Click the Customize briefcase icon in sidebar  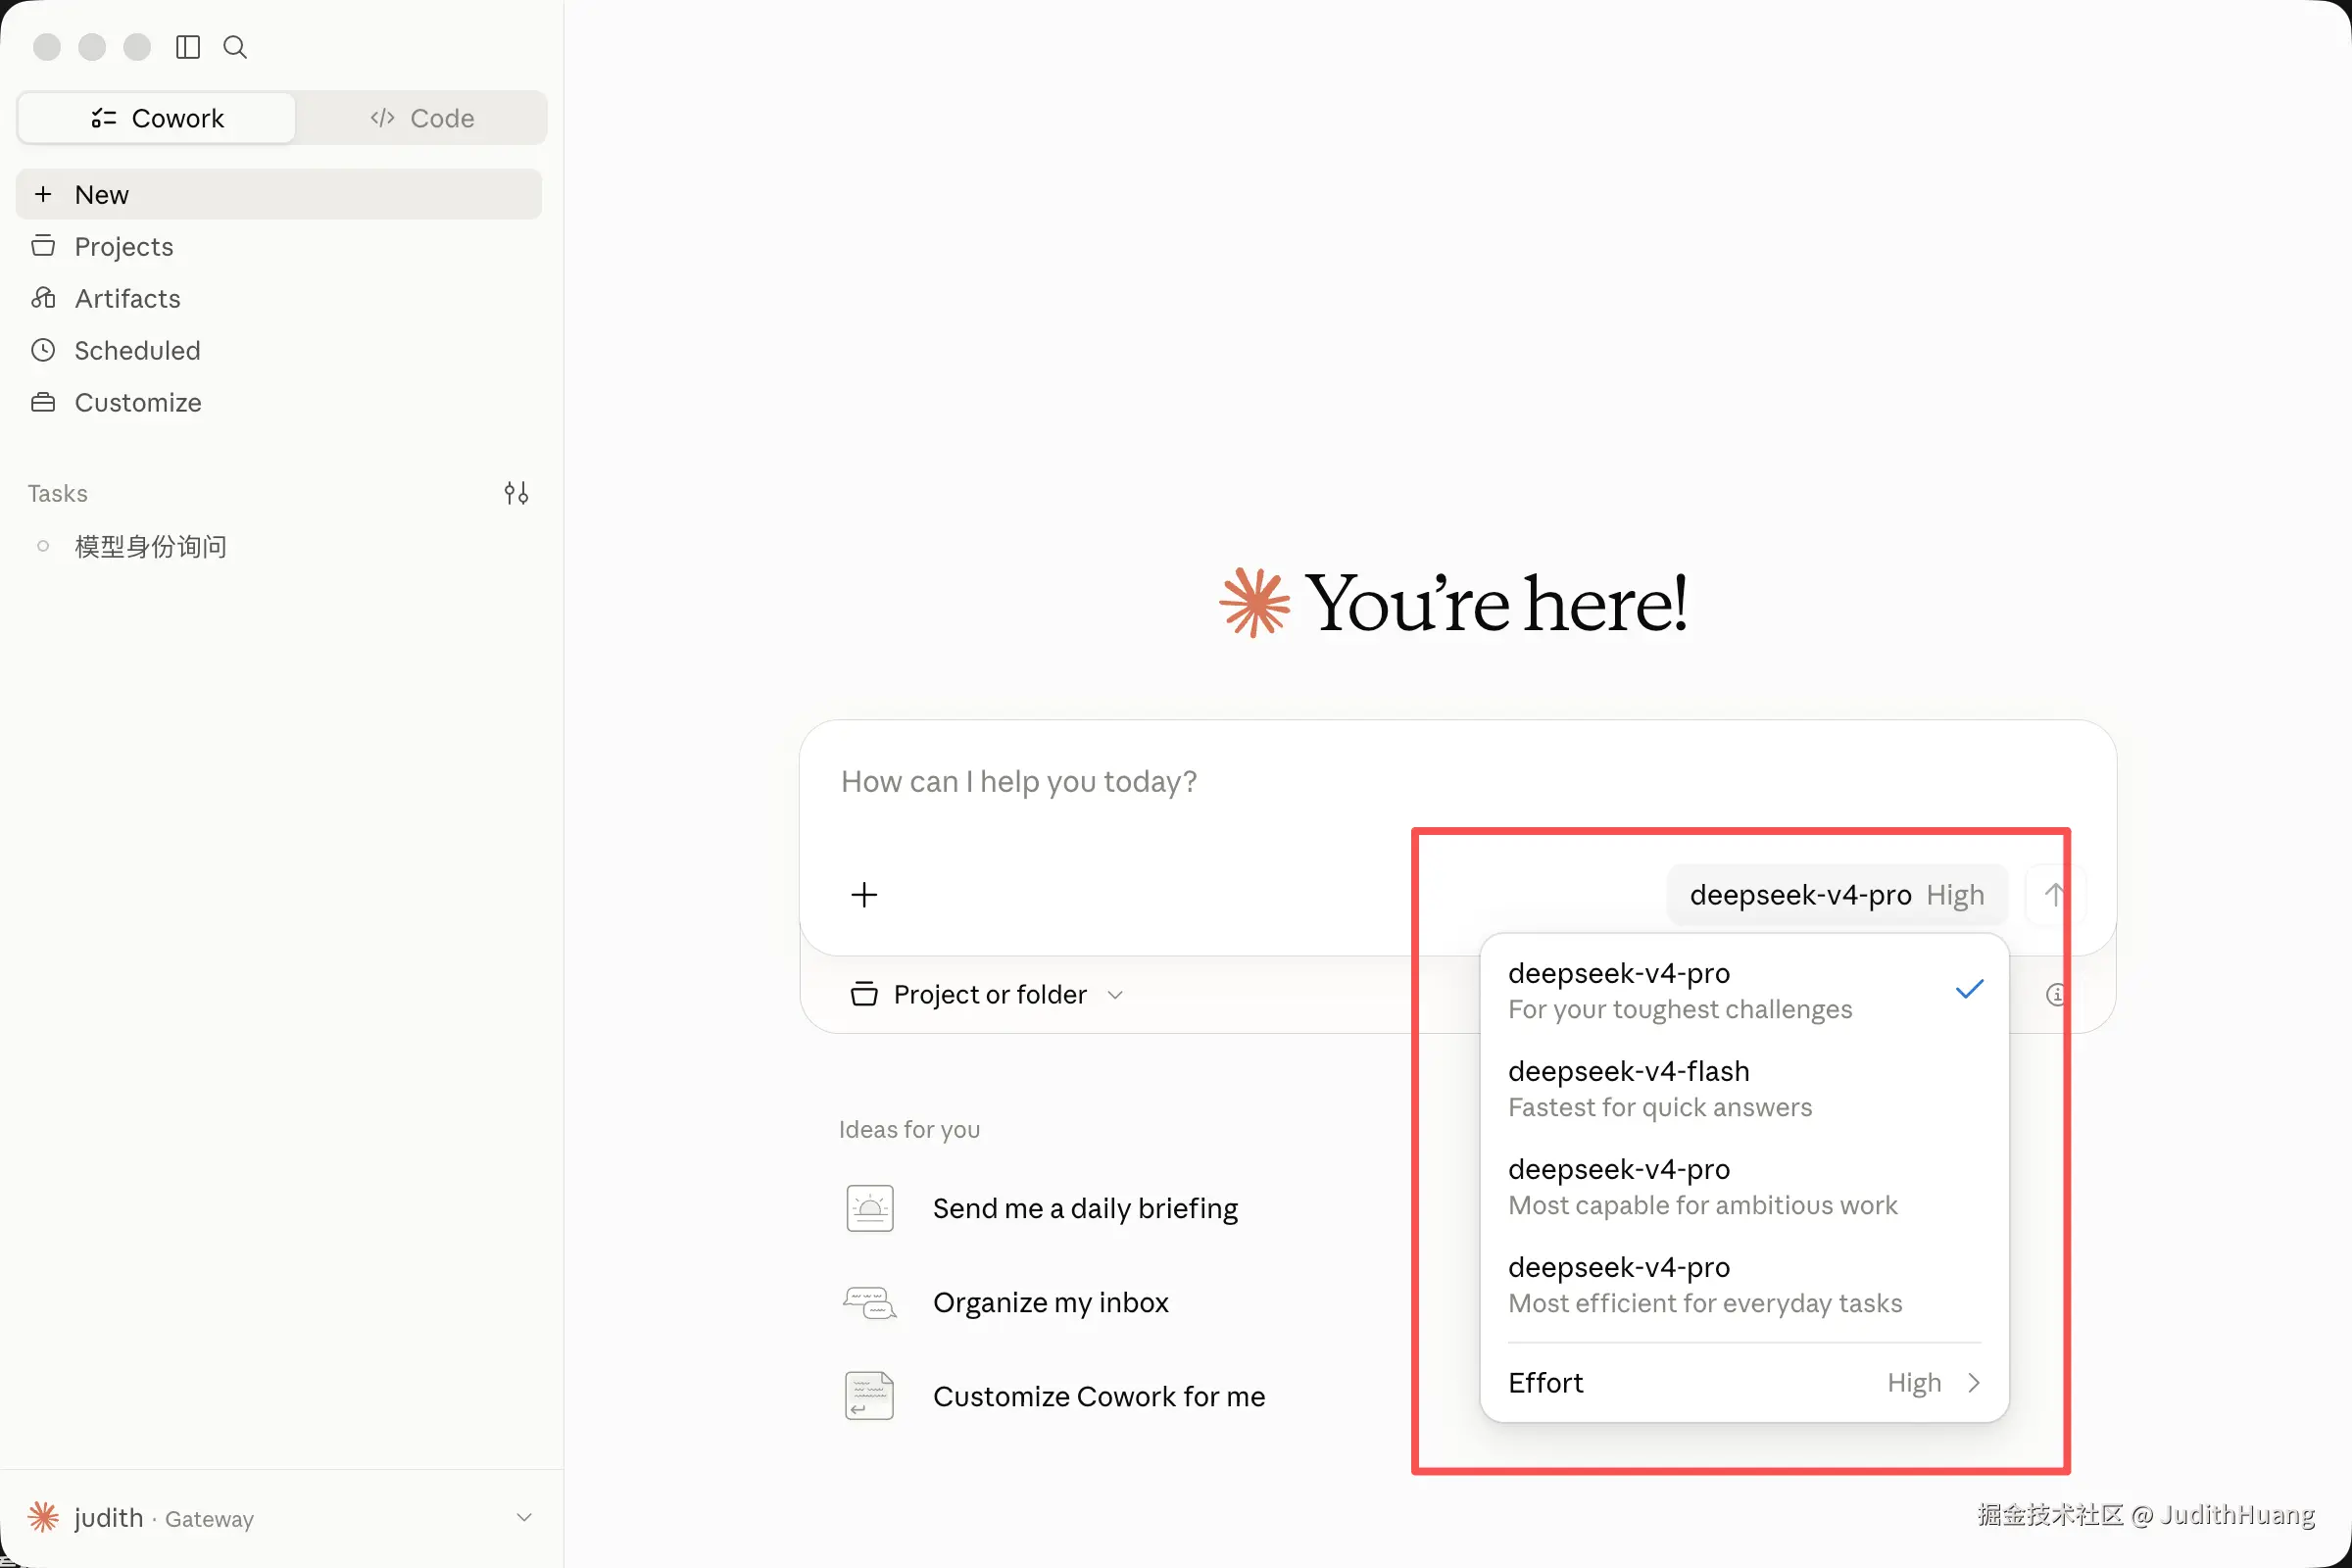[x=43, y=402]
